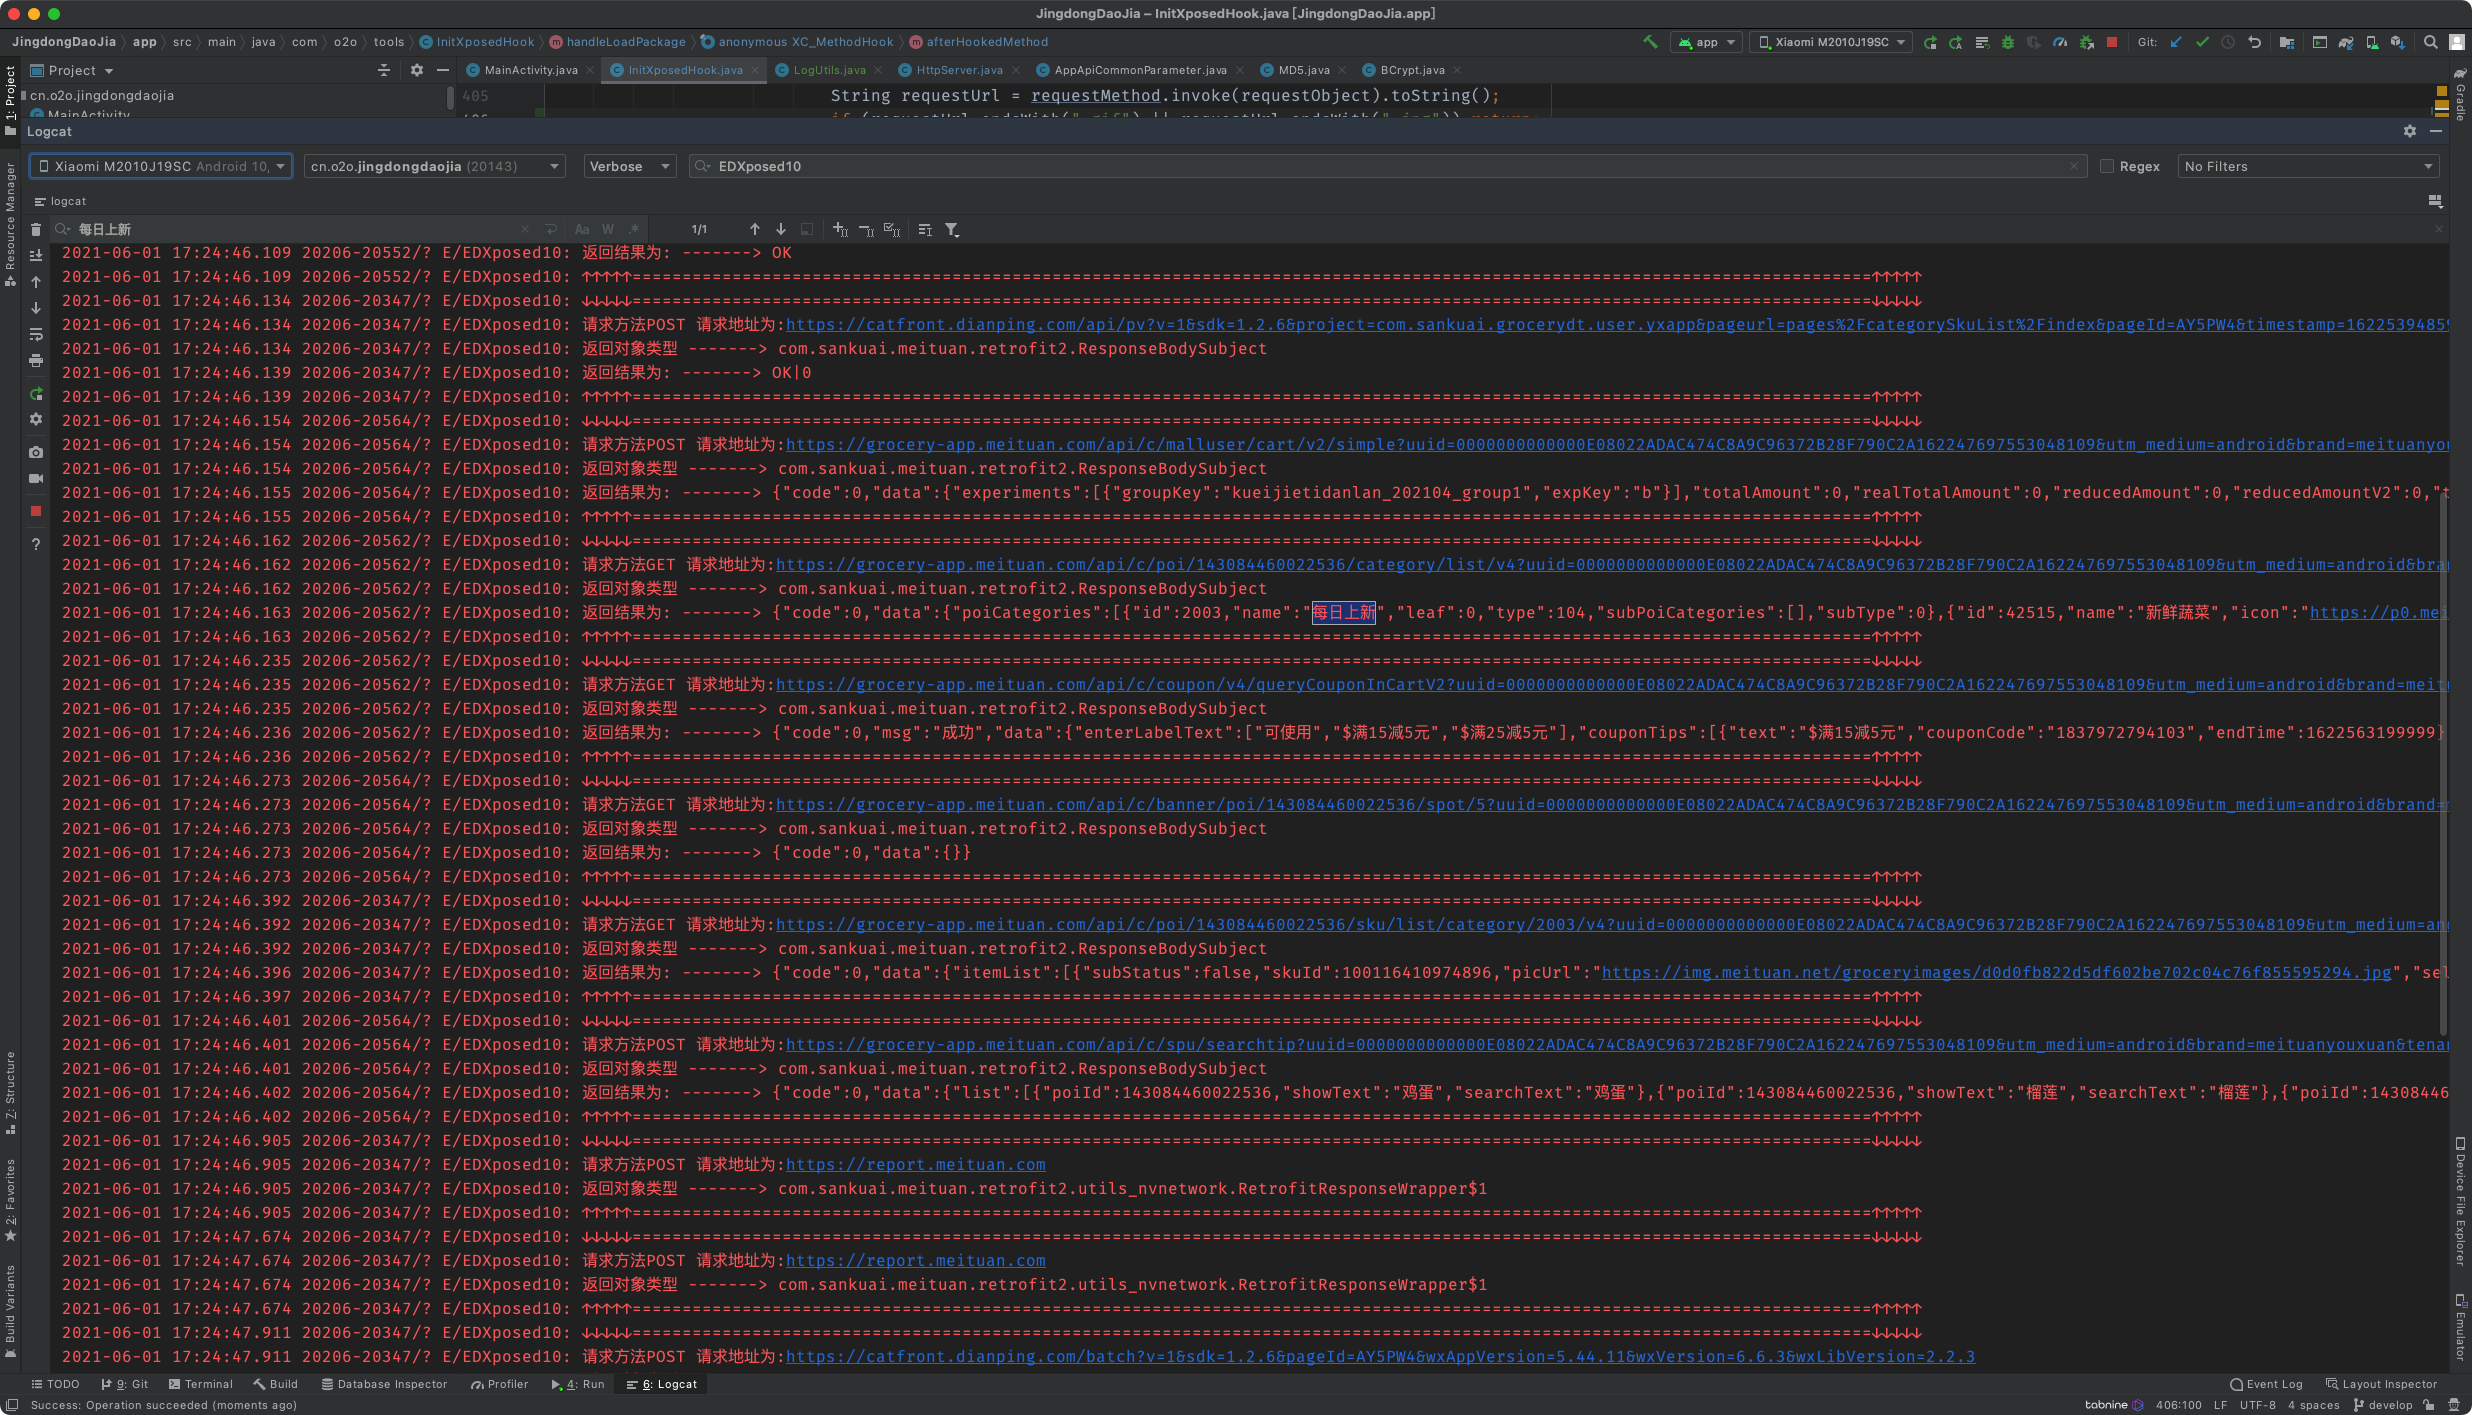
Task: Open the Profile app gauge icon
Action: 2060,42
